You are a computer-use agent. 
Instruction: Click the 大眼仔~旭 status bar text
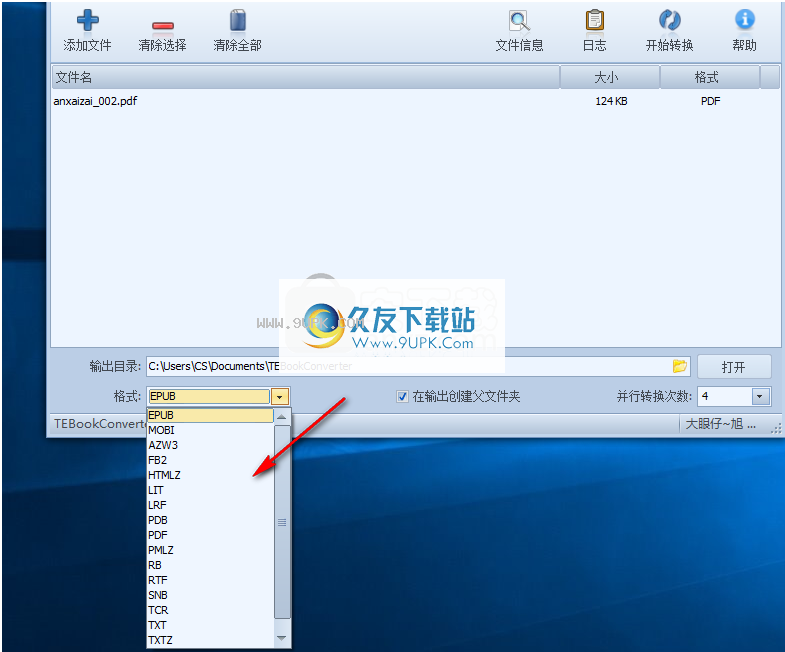pyautogui.click(x=720, y=424)
